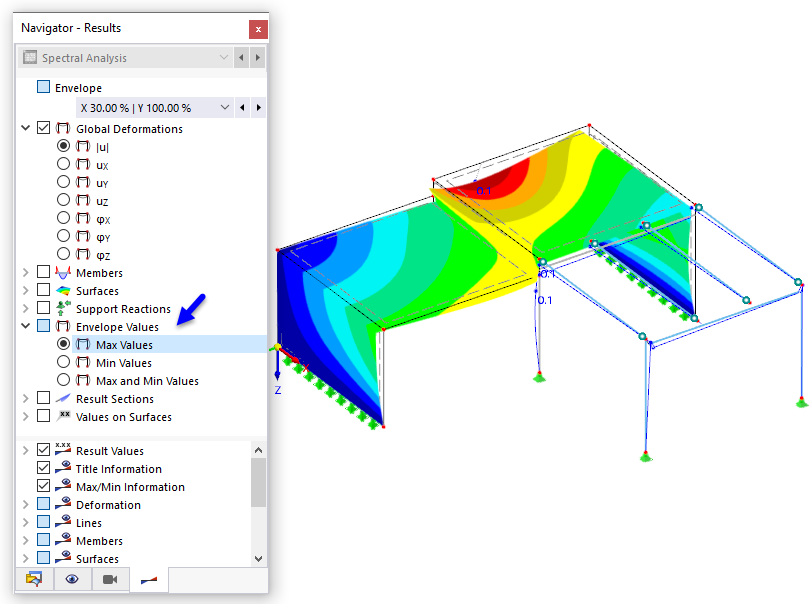Click the Title Information eye icon
811x604 pixels.
click(63, 467)
